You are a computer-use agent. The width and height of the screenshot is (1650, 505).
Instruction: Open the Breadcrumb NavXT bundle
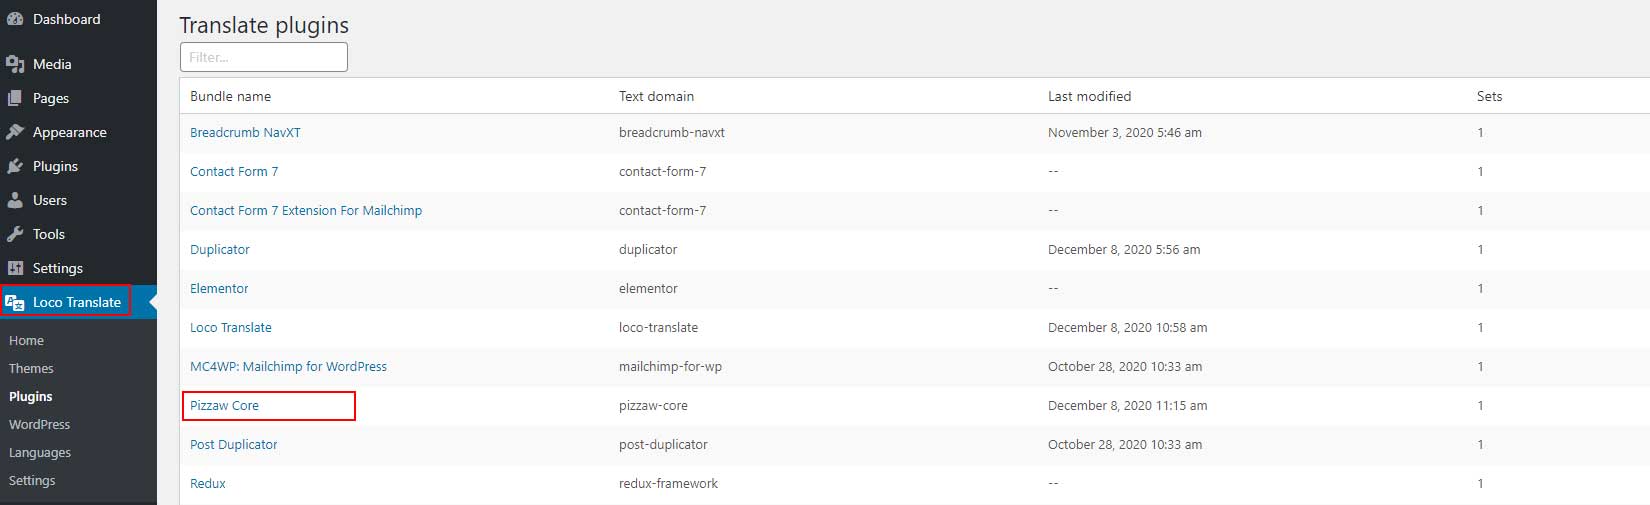coord(245,133)
